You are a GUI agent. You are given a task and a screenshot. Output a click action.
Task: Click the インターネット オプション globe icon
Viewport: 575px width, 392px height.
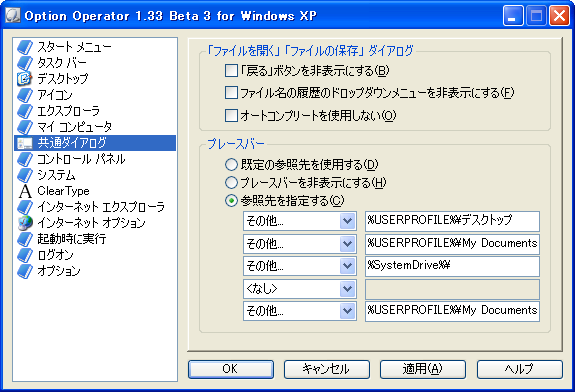click(x=25, y=223)
